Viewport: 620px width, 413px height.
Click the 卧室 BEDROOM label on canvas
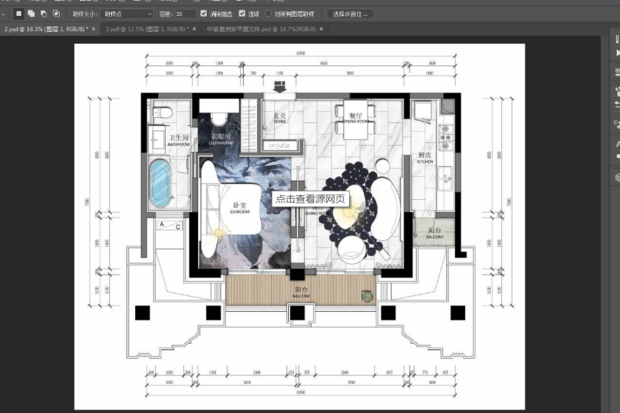(x=240, y=208)
